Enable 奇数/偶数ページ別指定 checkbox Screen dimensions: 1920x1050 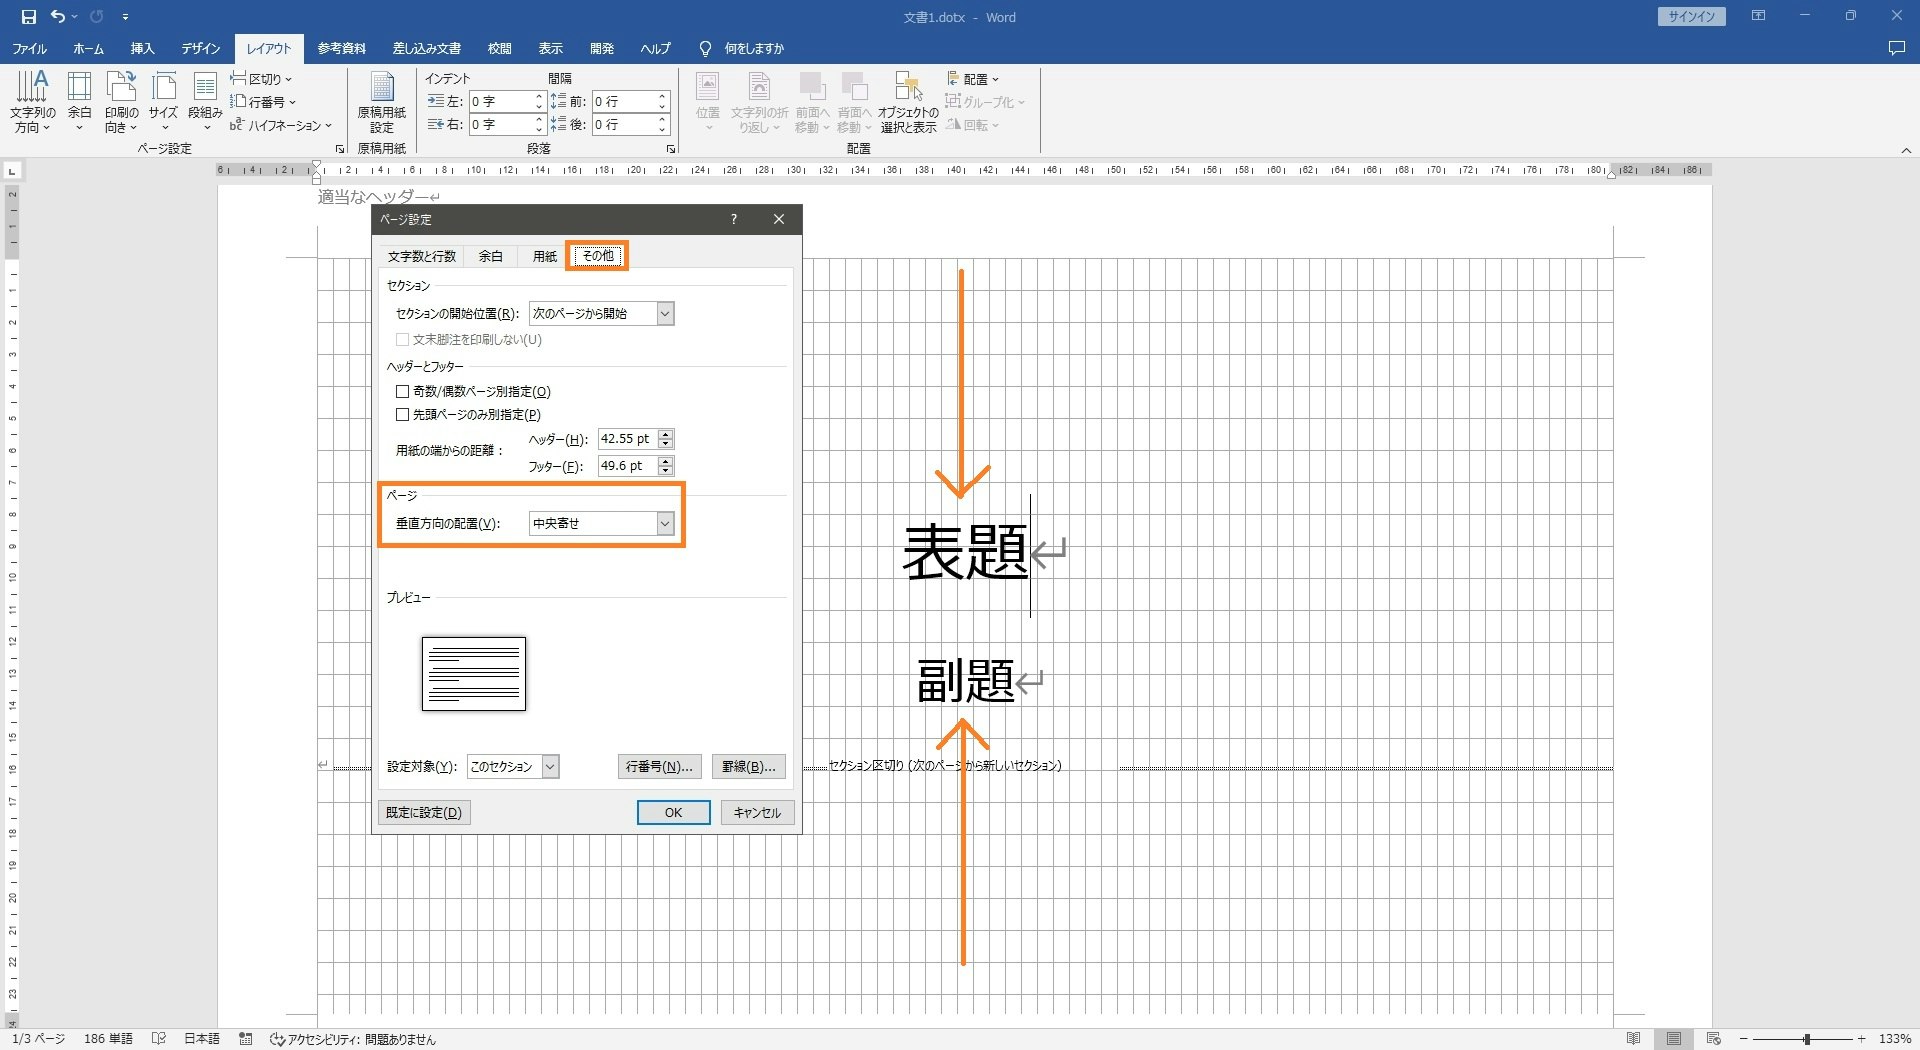[402, 392]
